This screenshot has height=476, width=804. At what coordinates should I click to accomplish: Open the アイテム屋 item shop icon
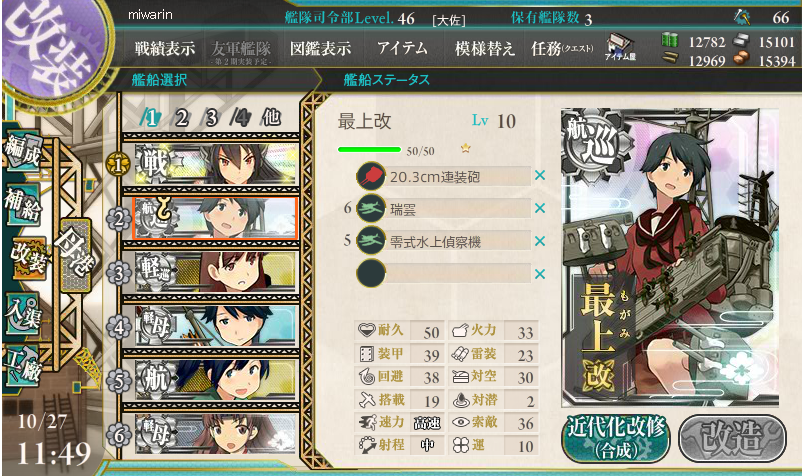pos(620,48)
